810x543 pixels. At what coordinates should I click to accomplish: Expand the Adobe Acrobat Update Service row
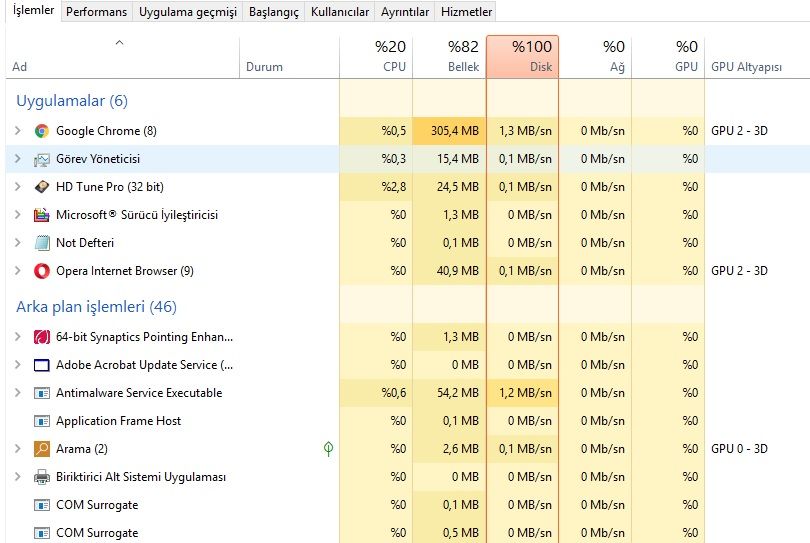point(18,365)
